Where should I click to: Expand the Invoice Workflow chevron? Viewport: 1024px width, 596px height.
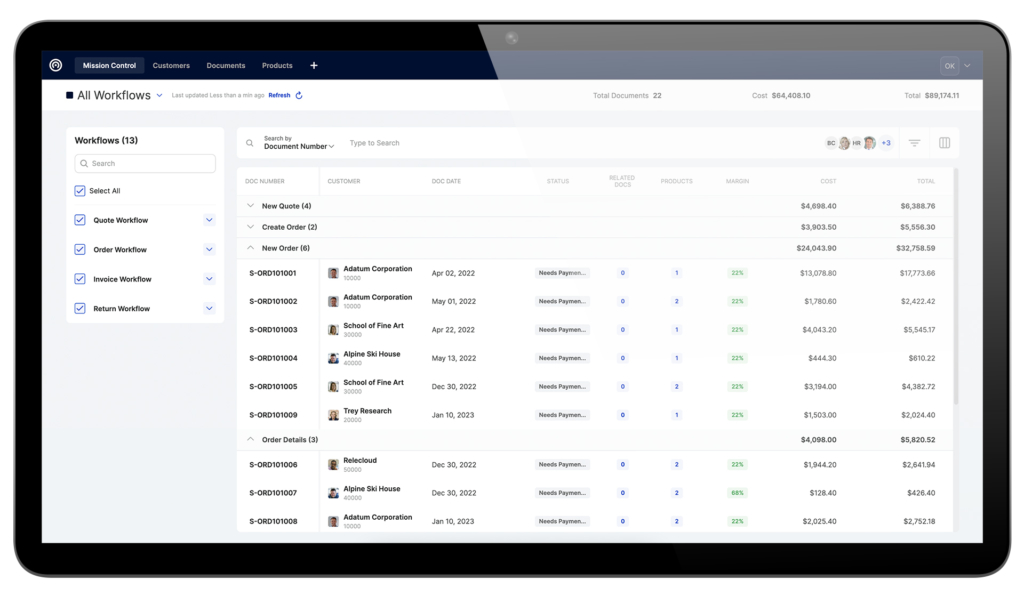coord(209,279)
